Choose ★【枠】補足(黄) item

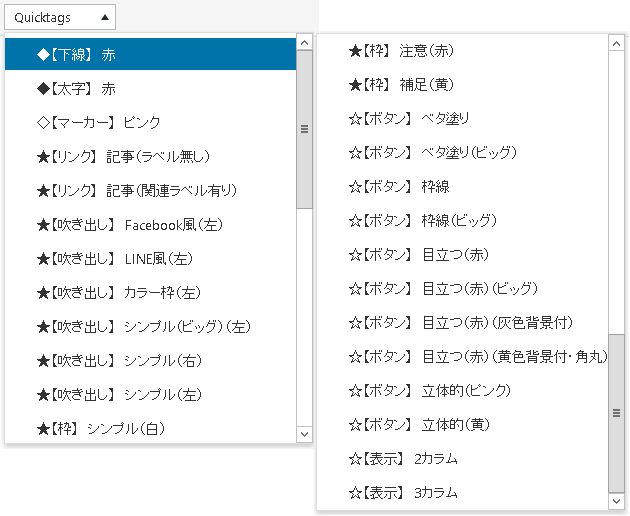point(463,84)
